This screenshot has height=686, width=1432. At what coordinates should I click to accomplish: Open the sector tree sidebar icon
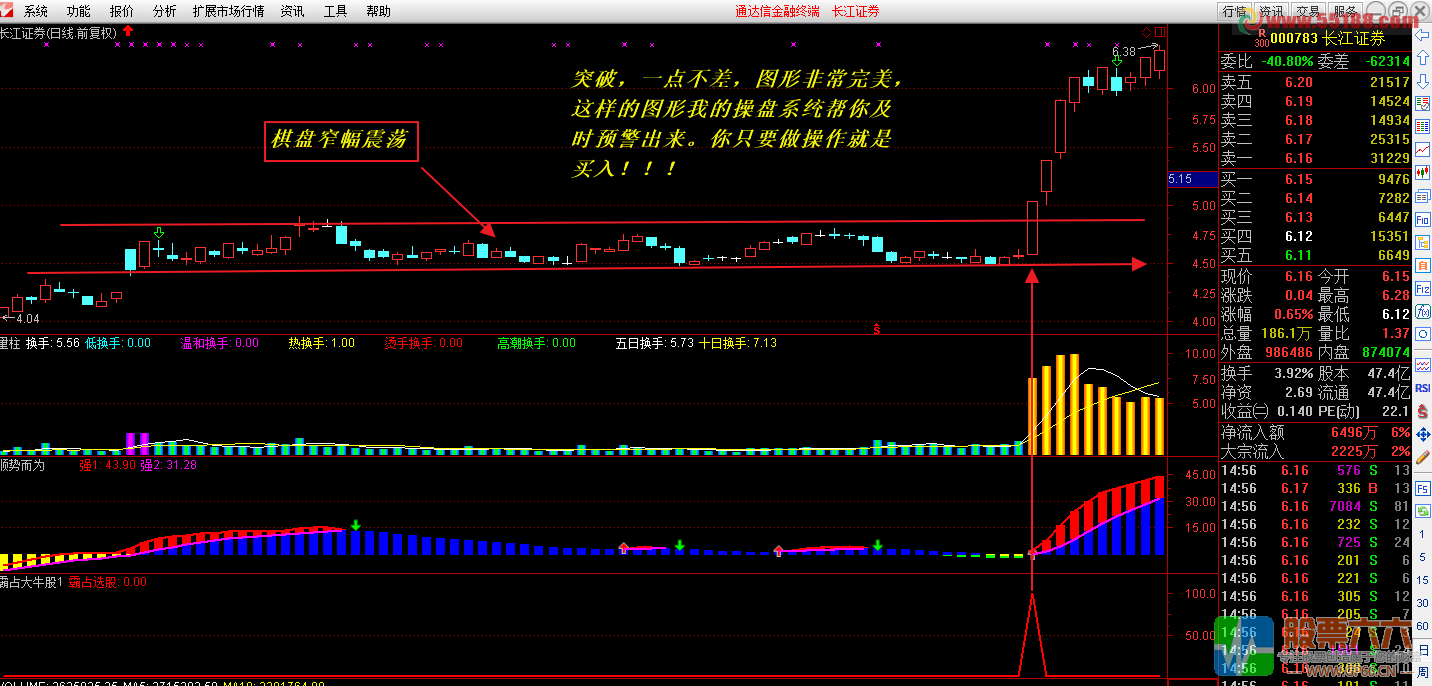(x=1422, y=242)
